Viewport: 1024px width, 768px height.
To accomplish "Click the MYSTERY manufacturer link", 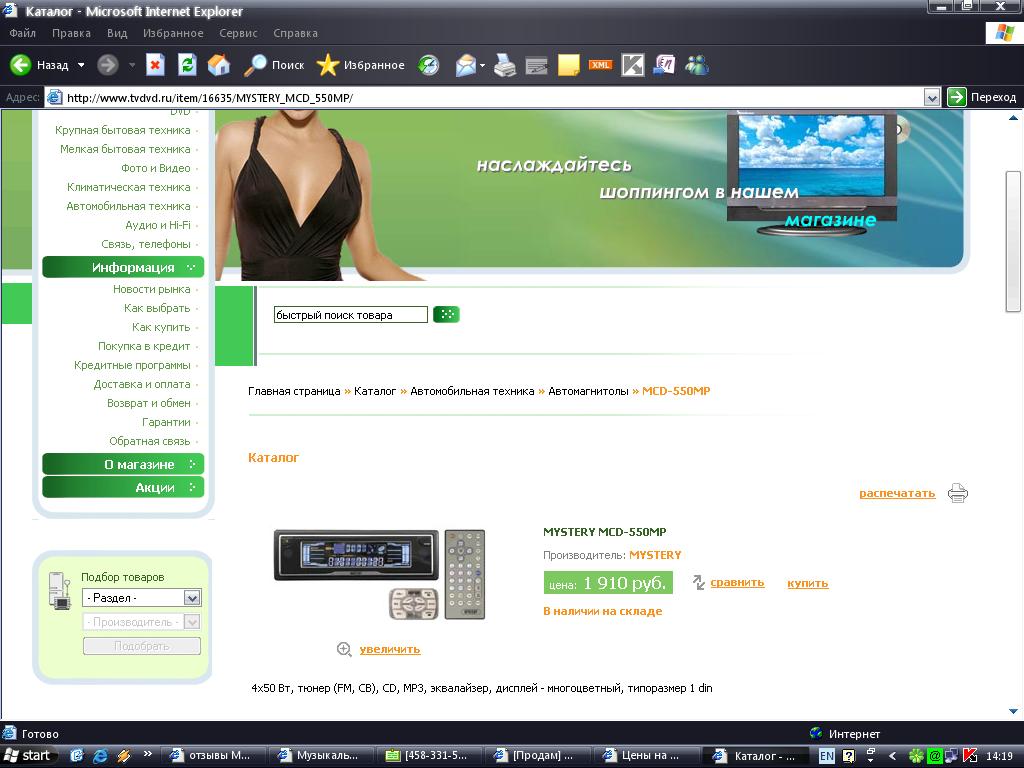I will (655, 555).
